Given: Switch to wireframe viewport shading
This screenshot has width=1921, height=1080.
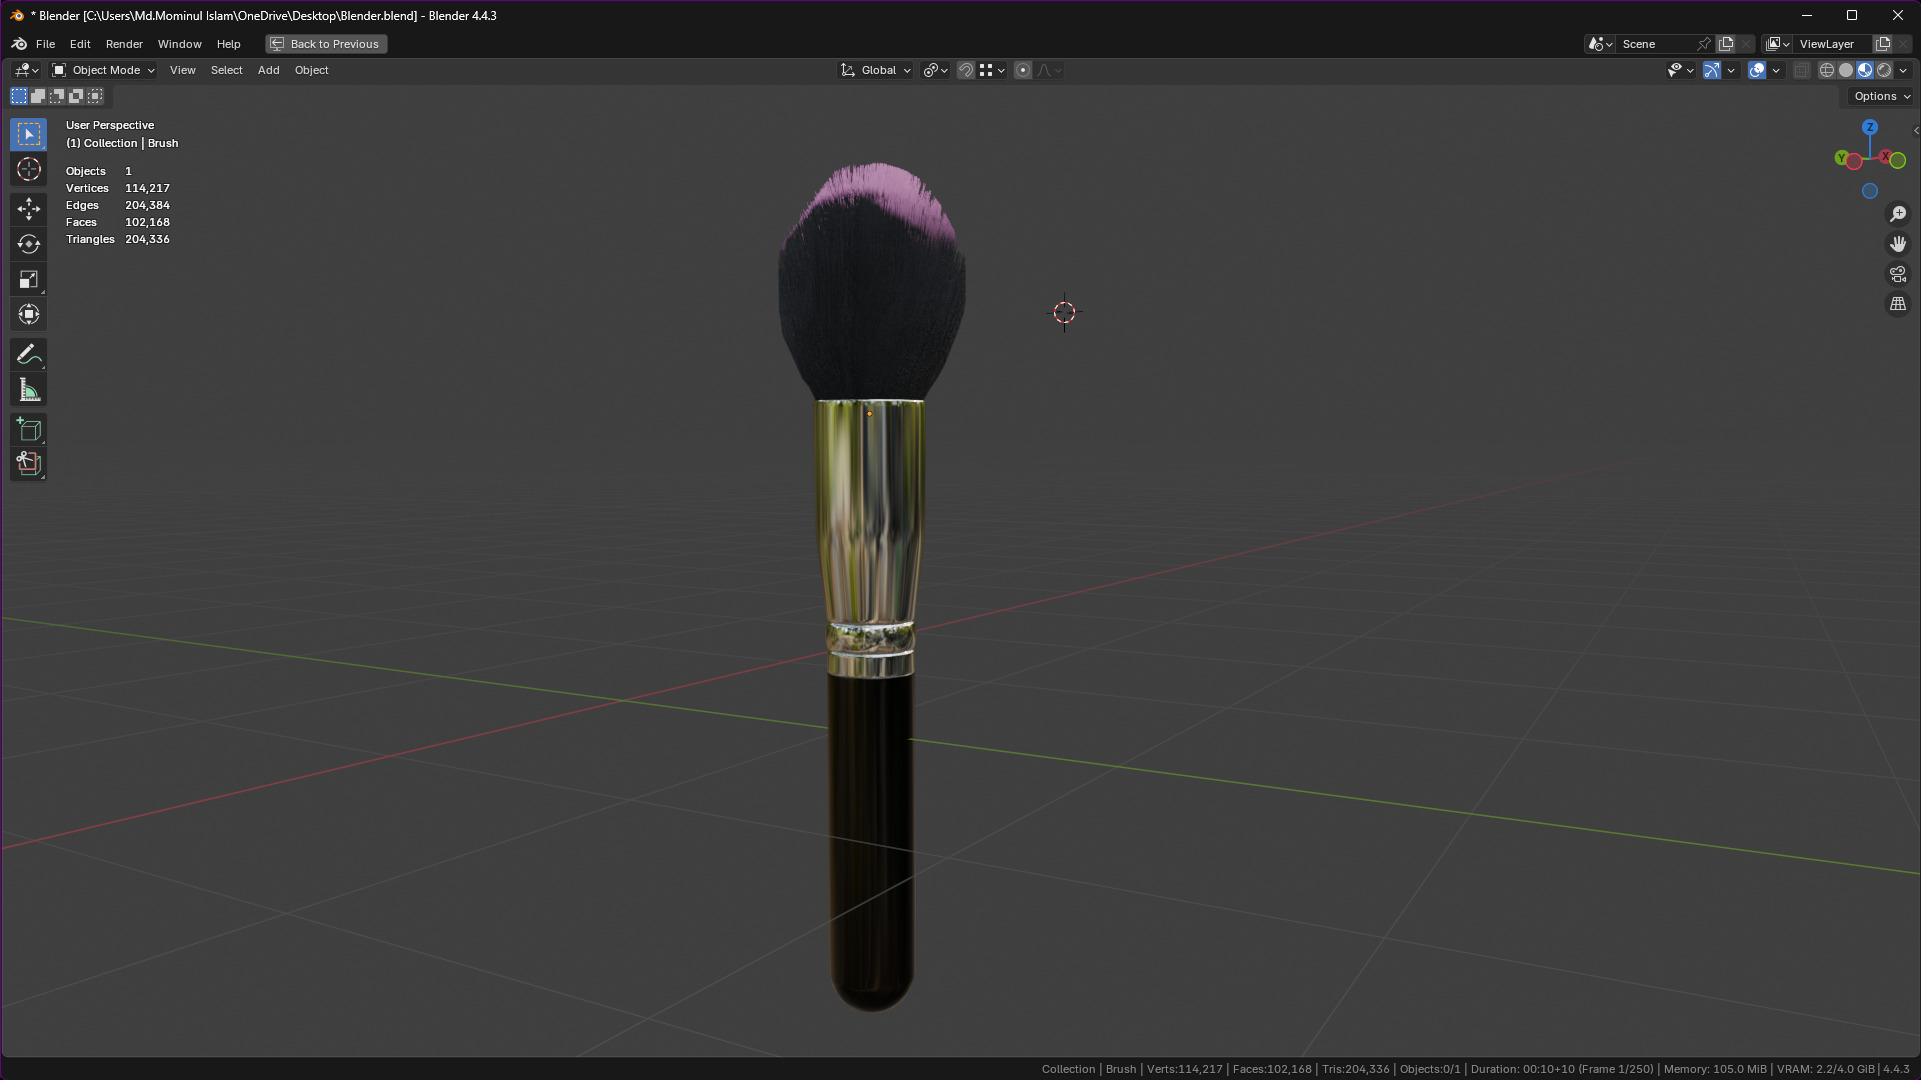Looking at the screenshot, I should [1827, 70].
